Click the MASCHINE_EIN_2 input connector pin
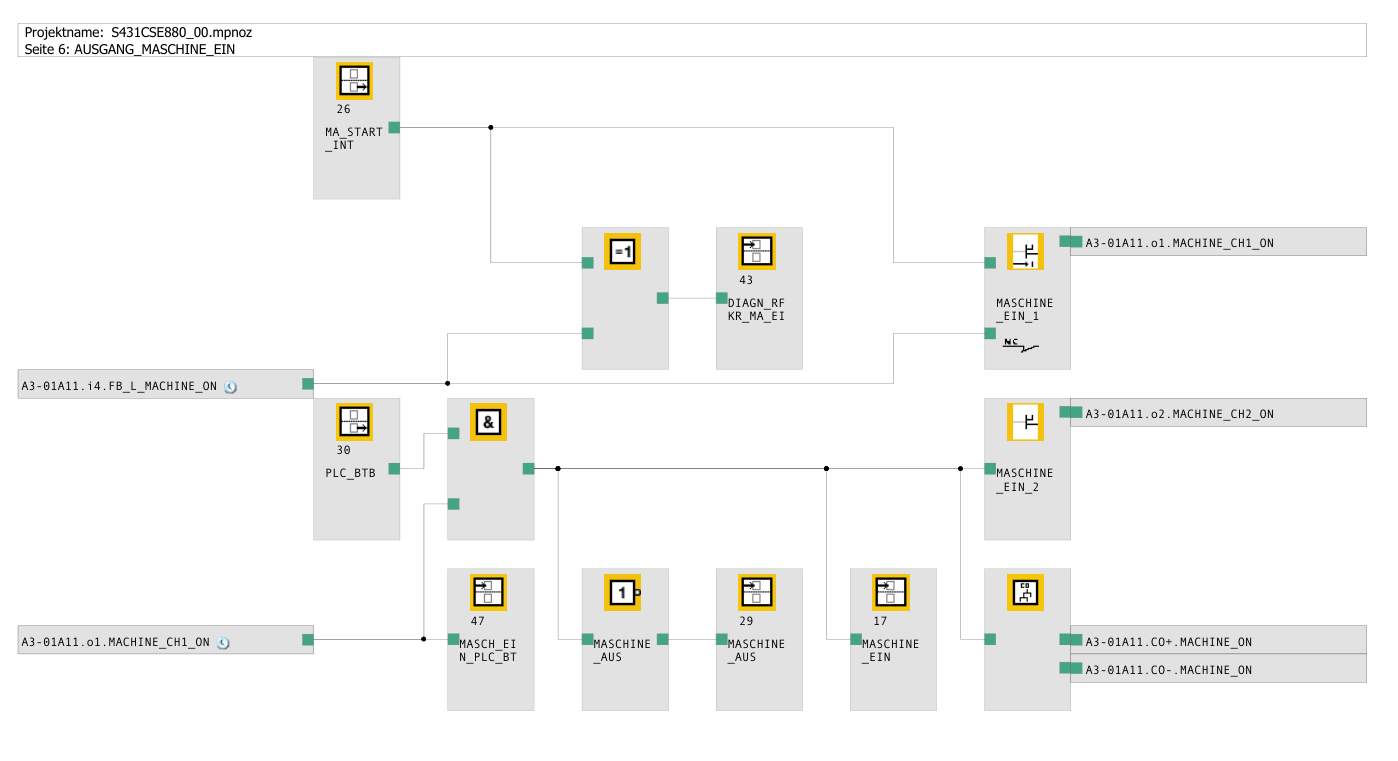The image size is (1398, 761). point(989,468)
